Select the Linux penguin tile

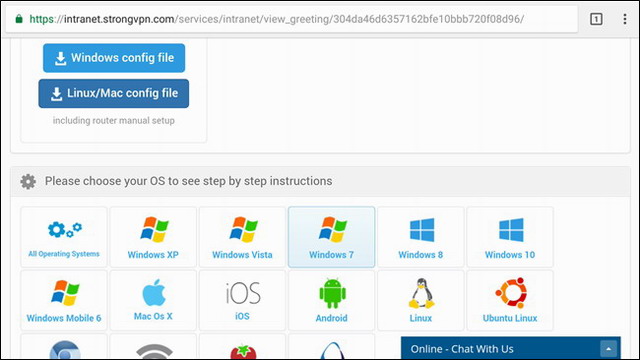click(421, 300)
